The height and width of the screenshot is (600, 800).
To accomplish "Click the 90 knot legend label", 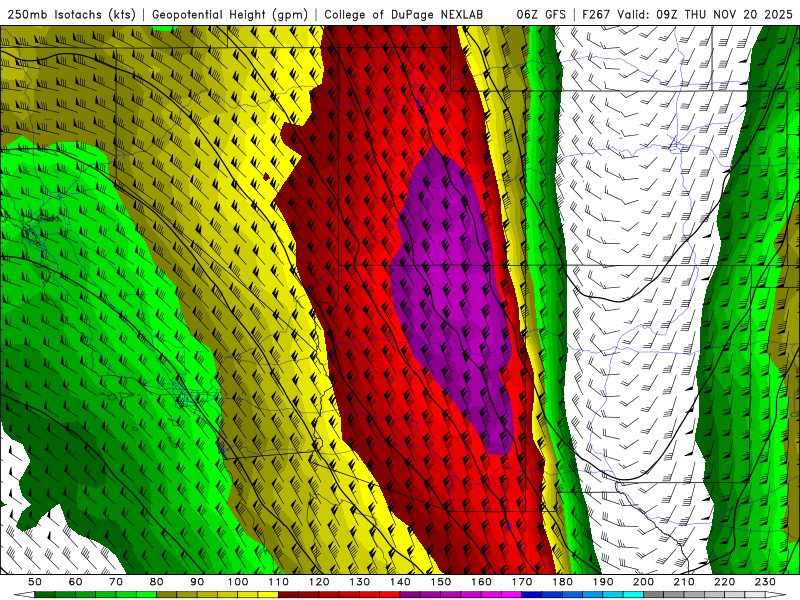I will (197, 582).
